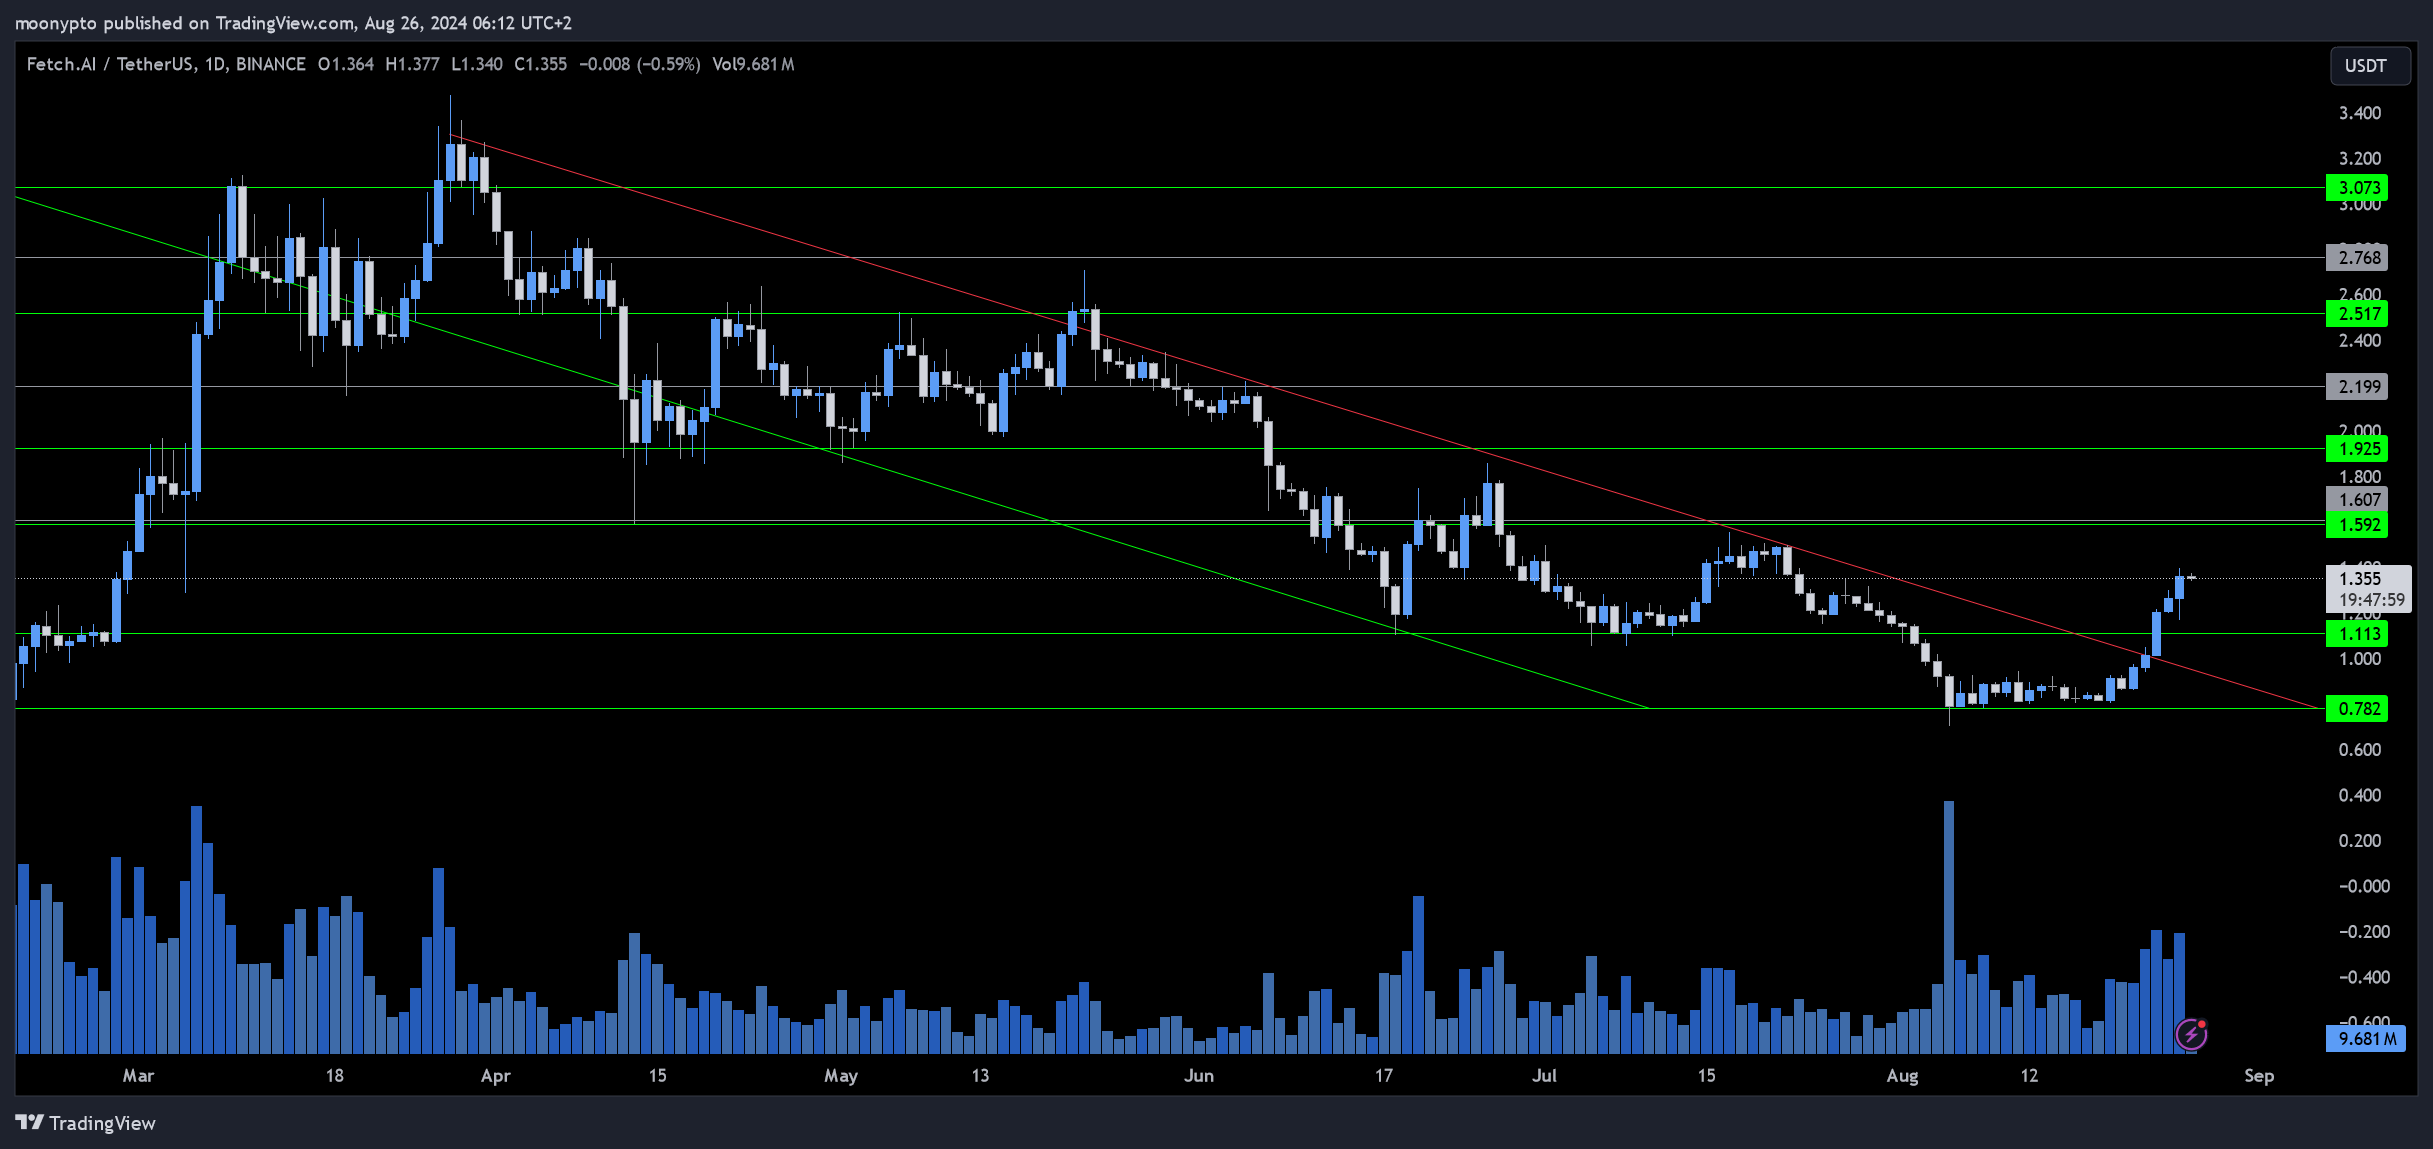Click the publisher line 'moonypto published on TradingView.com'
The width and height of the screenshot is (2433, 1149).
point(184,23)
